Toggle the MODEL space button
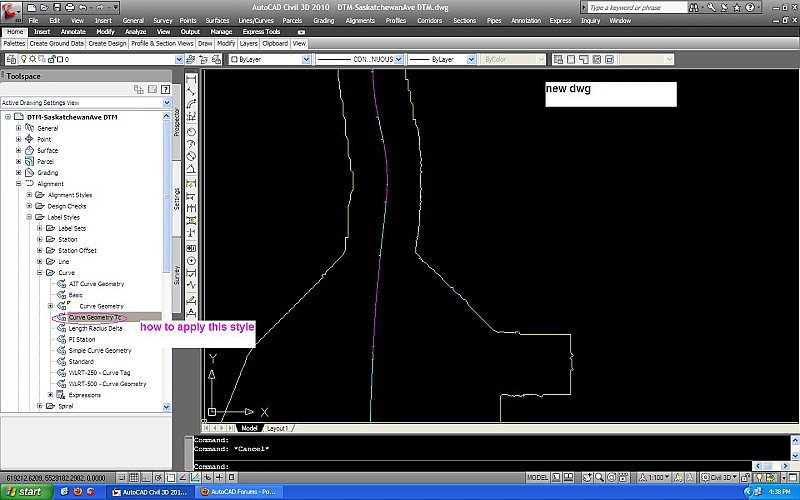Viewport: 800px width, 500px height. 537,478
